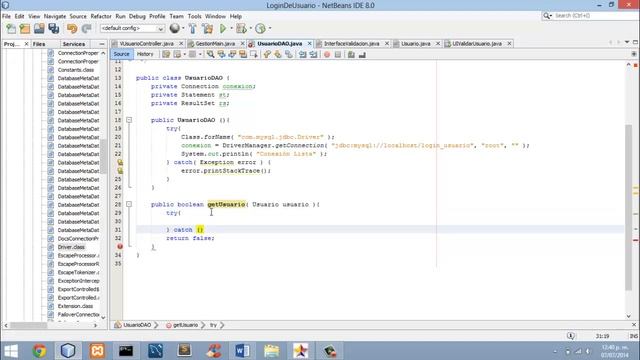Viewport: 640px width, 360px height.
Task: Minimize the Projects panel group
Action: click(102, 44)
